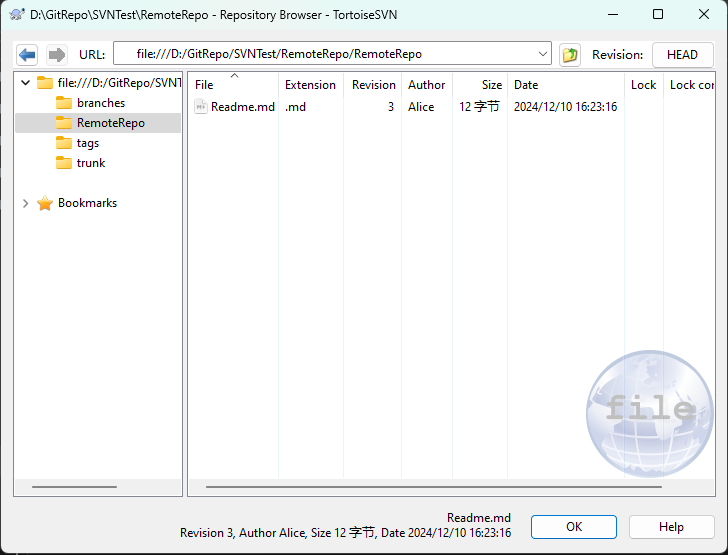Screen dimensions: 728x555
Task: Confirm with the OK button
Action: pyautogui.click(x=574, y=527)
